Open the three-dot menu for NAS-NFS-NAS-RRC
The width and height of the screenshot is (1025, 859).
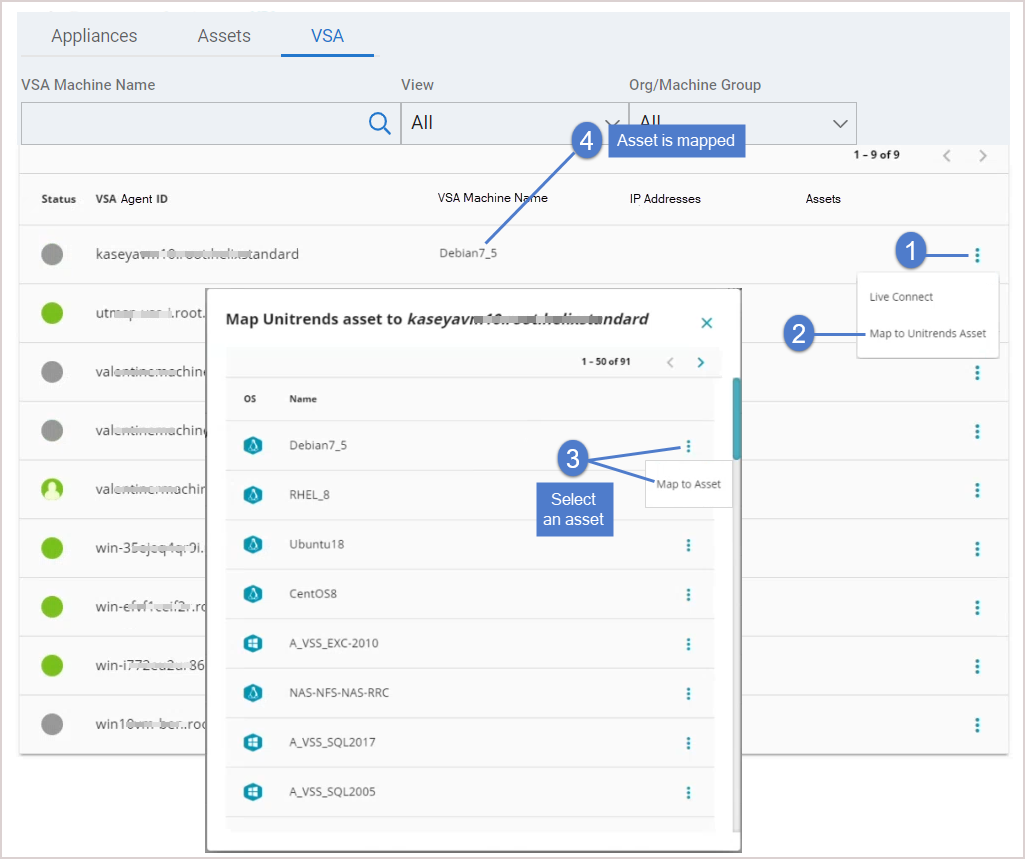tap(688, 693)
